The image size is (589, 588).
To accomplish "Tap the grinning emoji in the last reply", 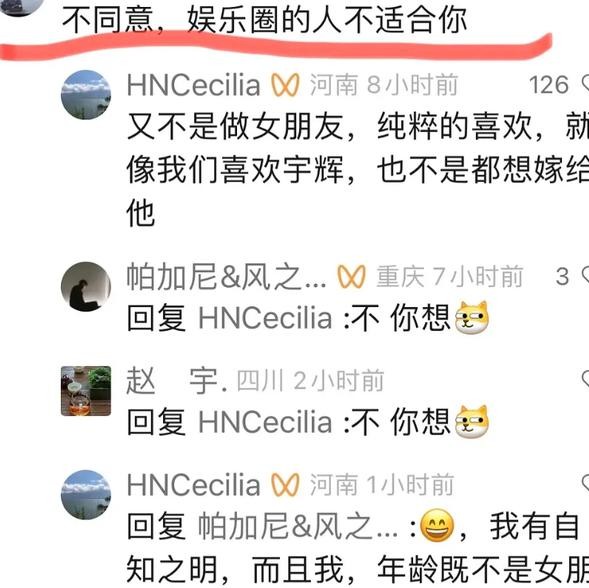I will (x=436, y=526).
